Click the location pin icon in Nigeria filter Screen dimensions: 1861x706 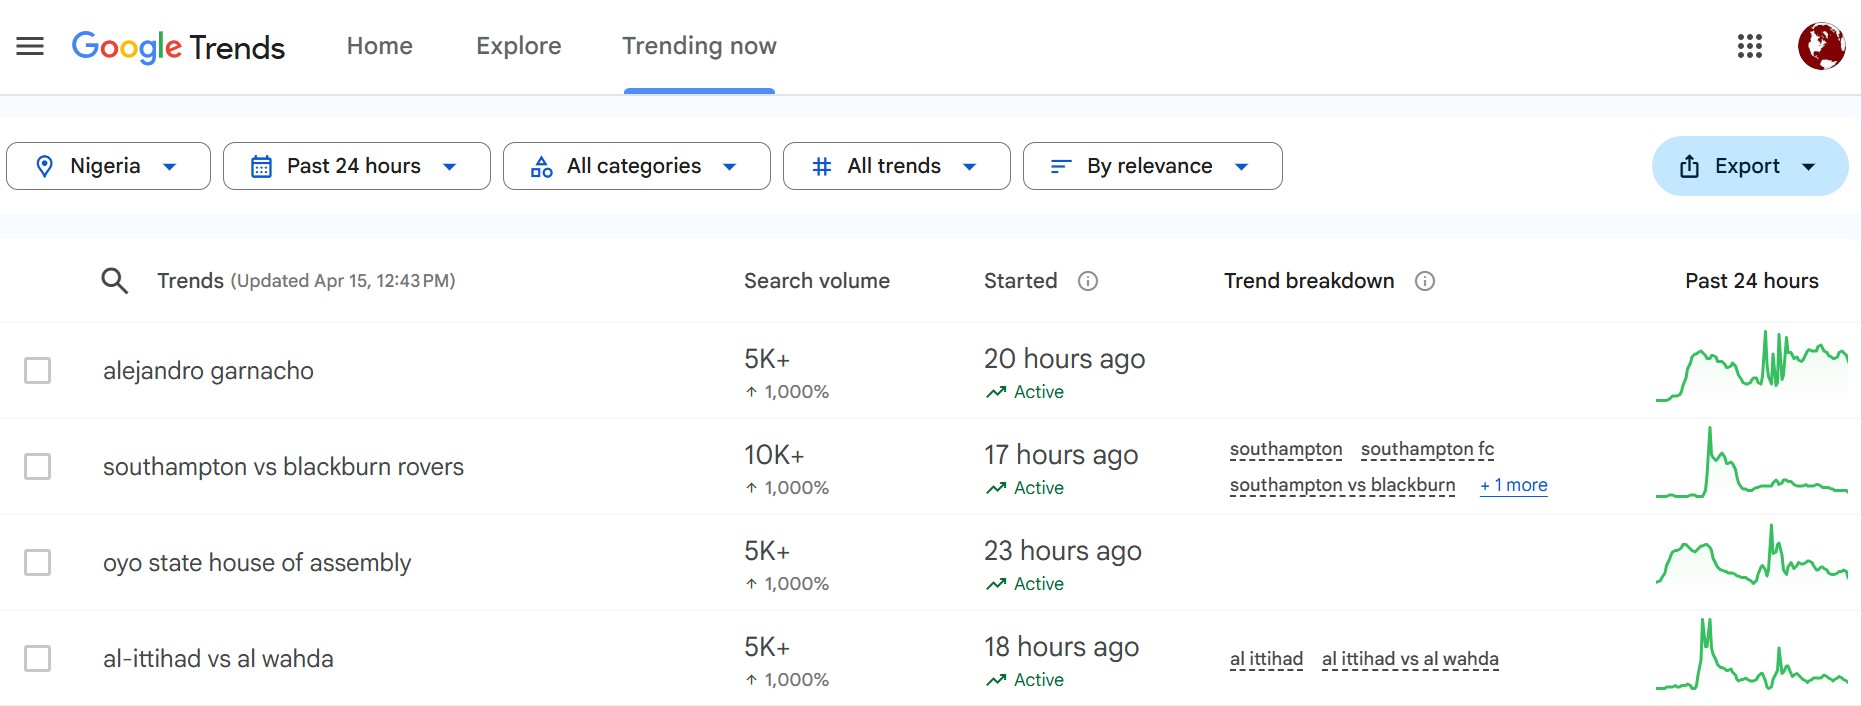tap(44, 166)
